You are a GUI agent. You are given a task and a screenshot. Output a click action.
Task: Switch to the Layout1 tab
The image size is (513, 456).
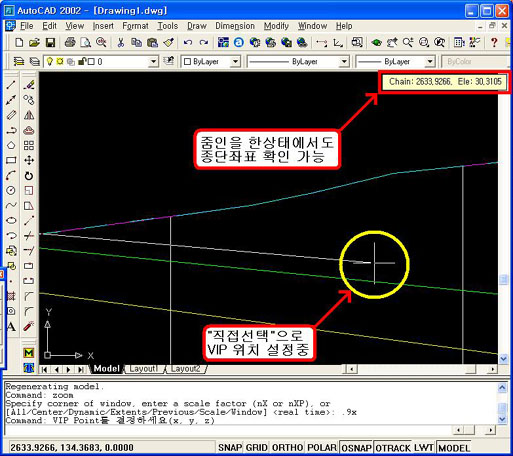coord(144,369)
